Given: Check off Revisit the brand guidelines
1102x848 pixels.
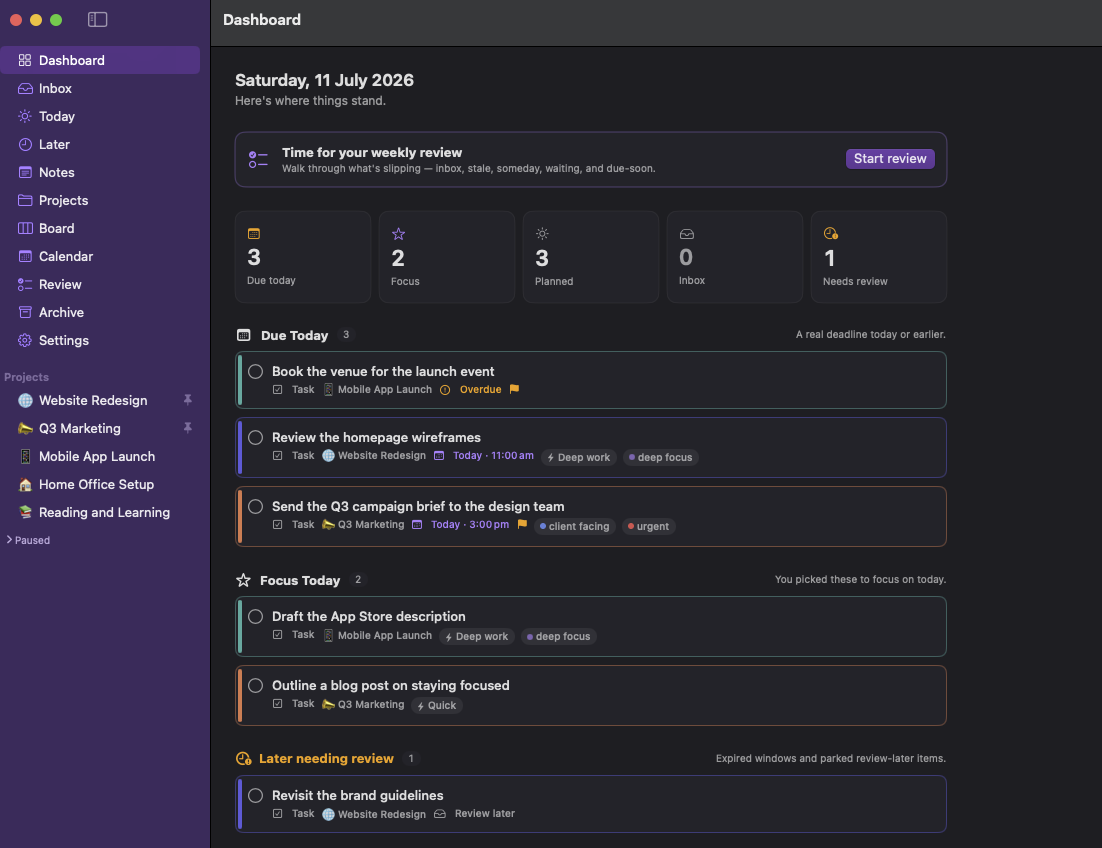Looking at the screenshot, I should (256, 795).
